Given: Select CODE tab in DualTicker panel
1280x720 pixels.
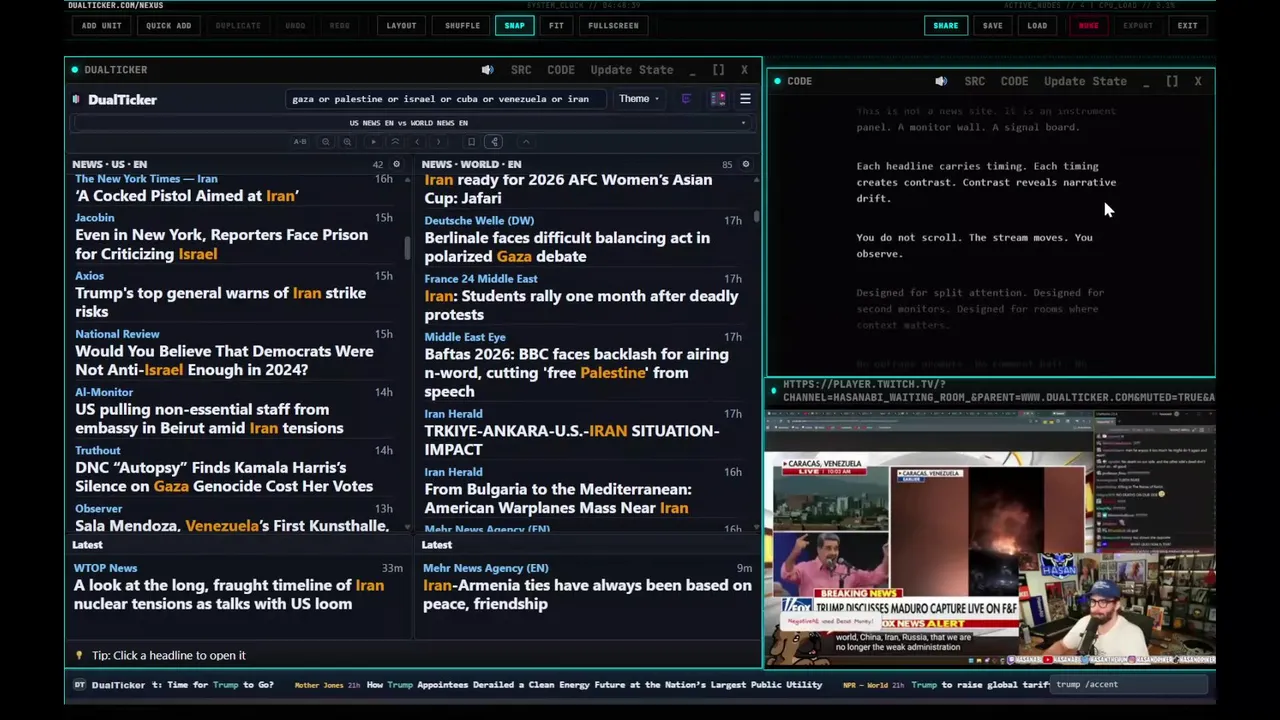Looking at the screenshot, I should [561, 70].
